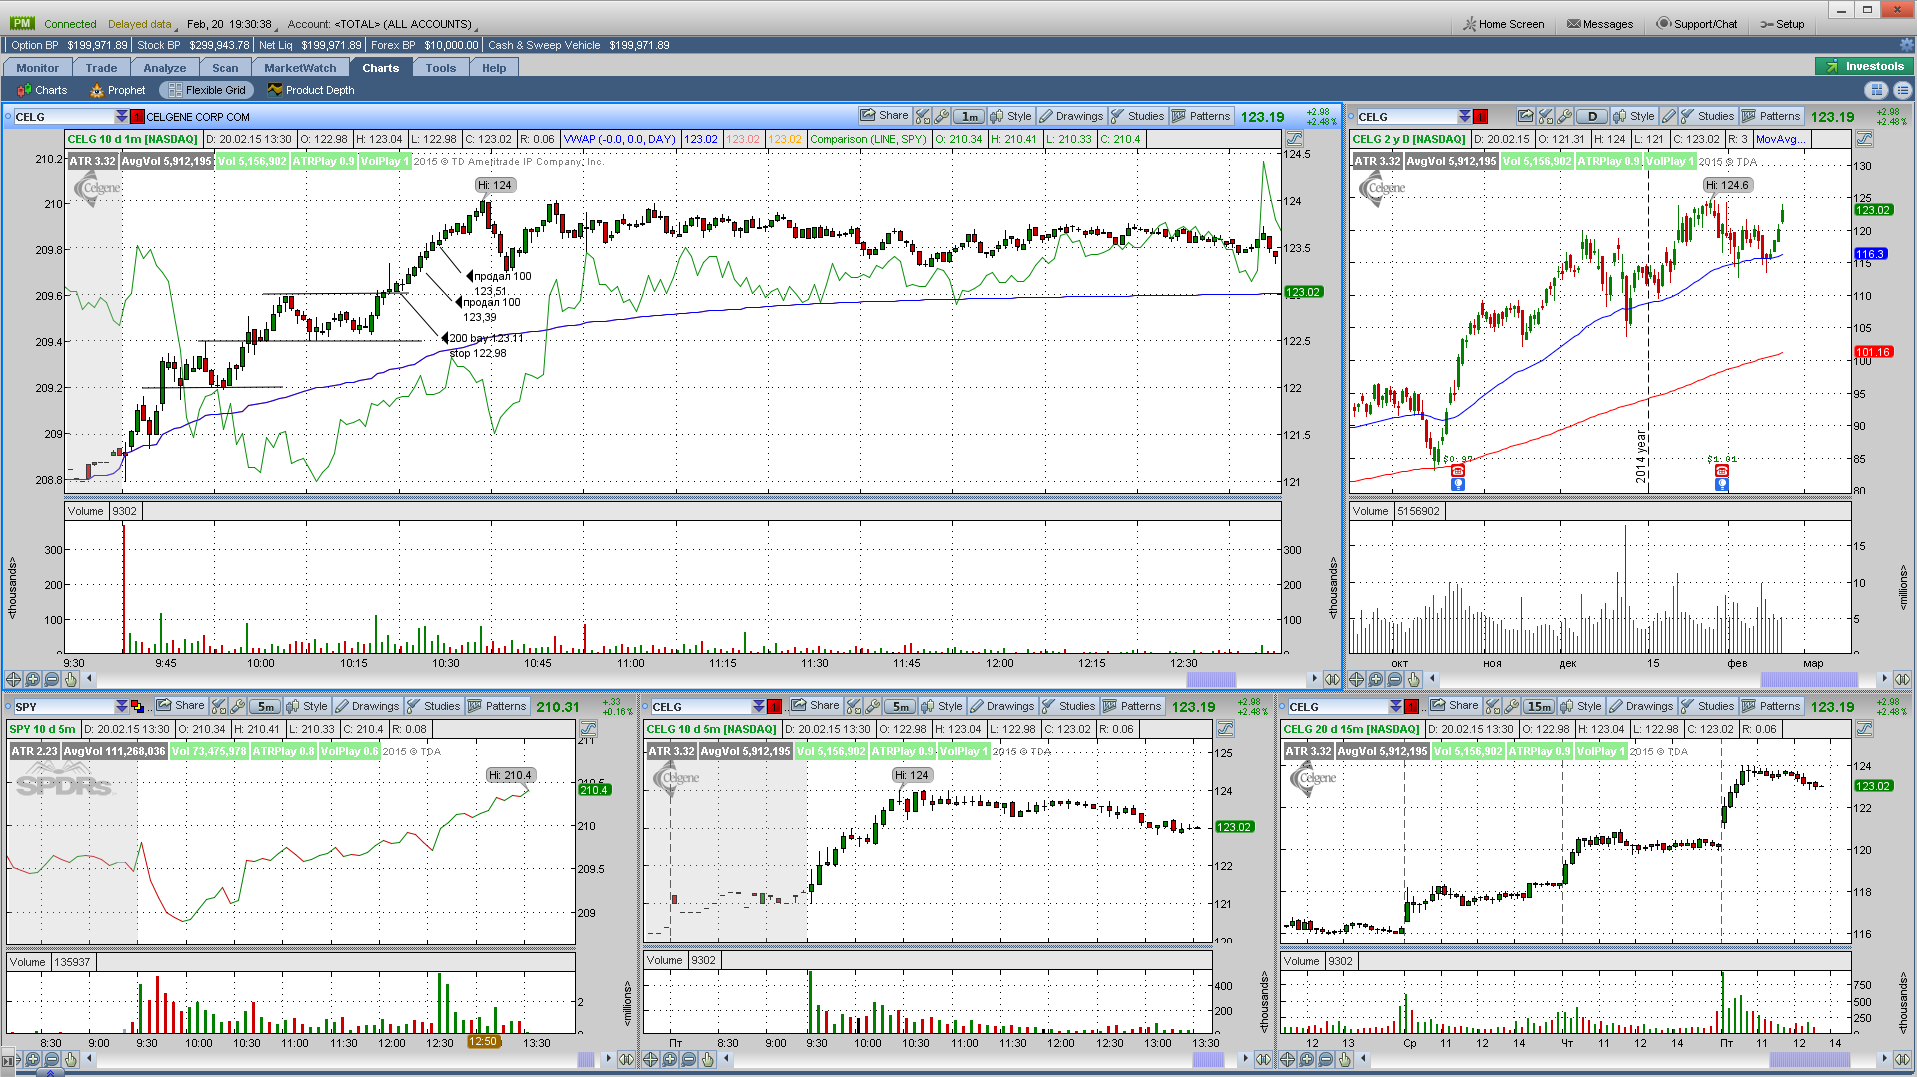Open the 15m timeframe selector
Image resolution: width=1917 pixels, height=1077 pixels.
1538,706
